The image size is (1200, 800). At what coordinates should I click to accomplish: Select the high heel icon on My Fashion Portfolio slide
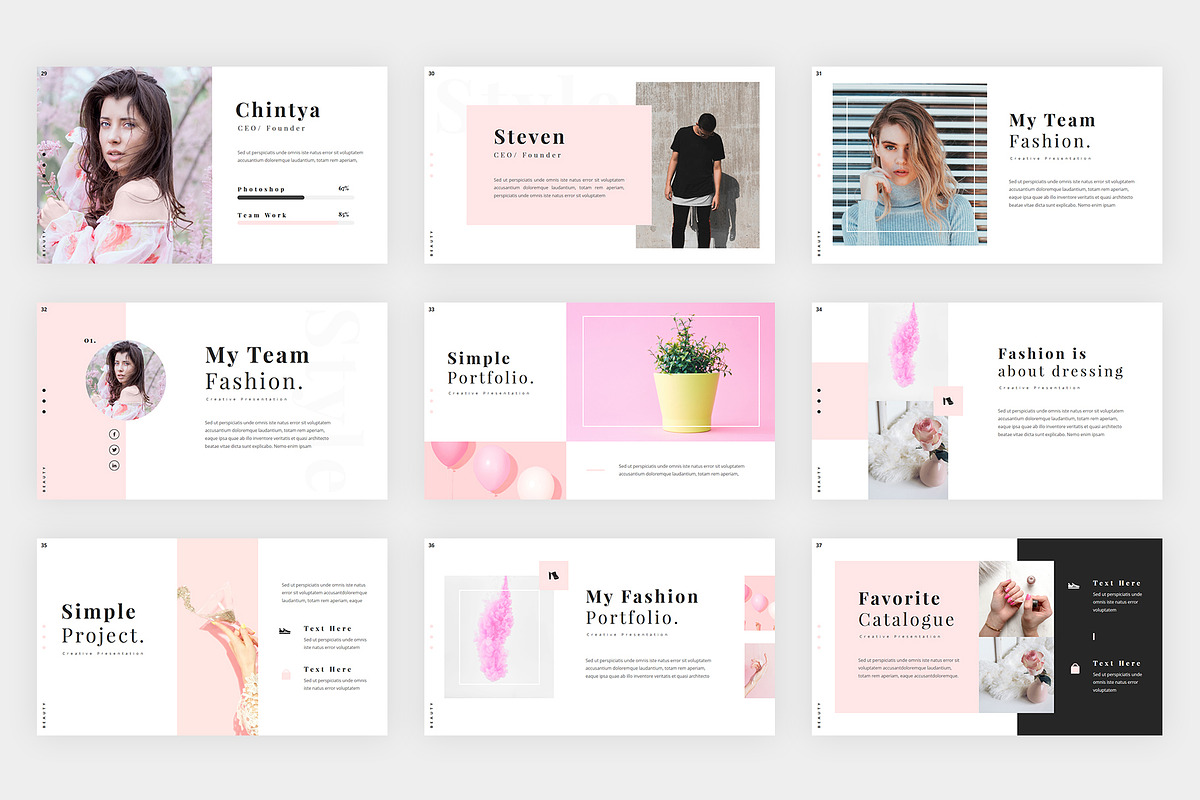(x=553, y=575)
